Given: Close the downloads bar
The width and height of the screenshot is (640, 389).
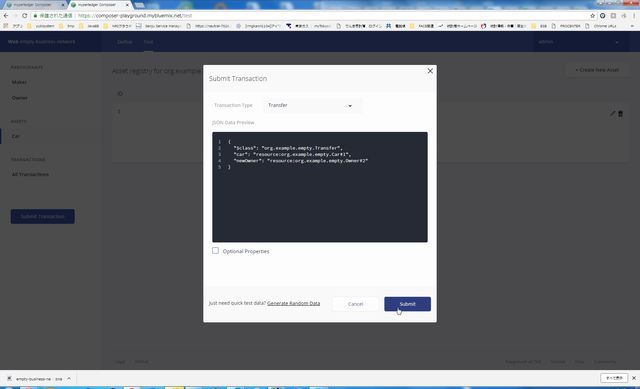Looking at the screenshot, I should [x=634, y=378].
